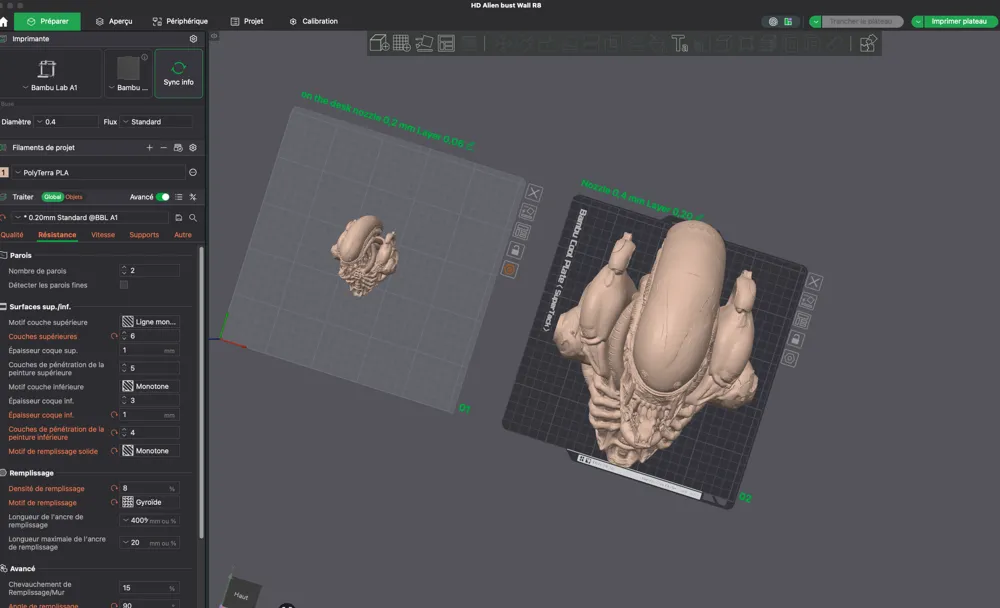Image resolution: width=1000 pixels, height=608 pixels.
Task: Open Longueur maximale de l'ancre dropdown
Action: pos(150,542)
